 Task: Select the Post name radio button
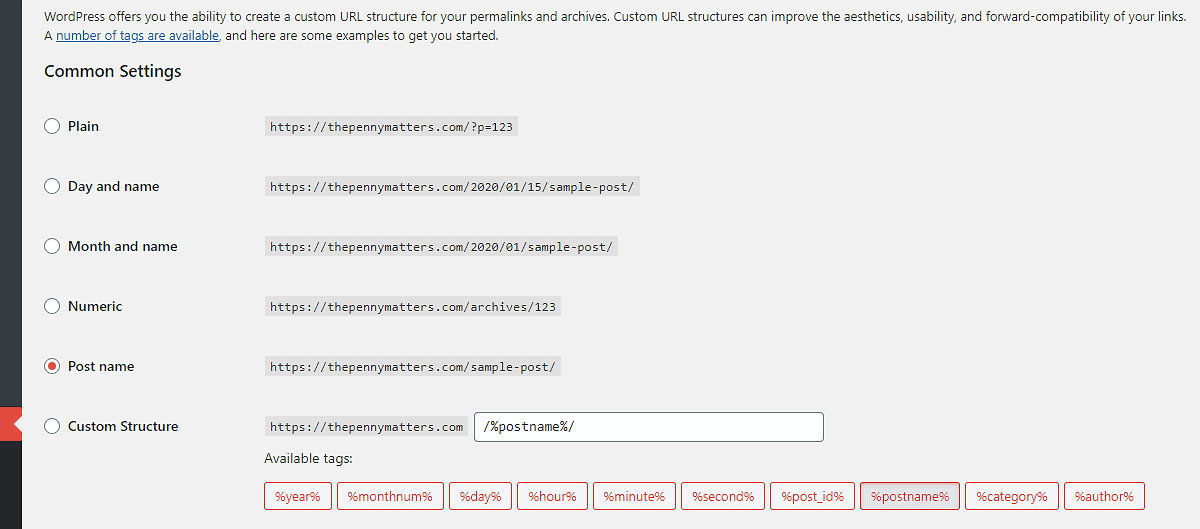tap(52, 366)
